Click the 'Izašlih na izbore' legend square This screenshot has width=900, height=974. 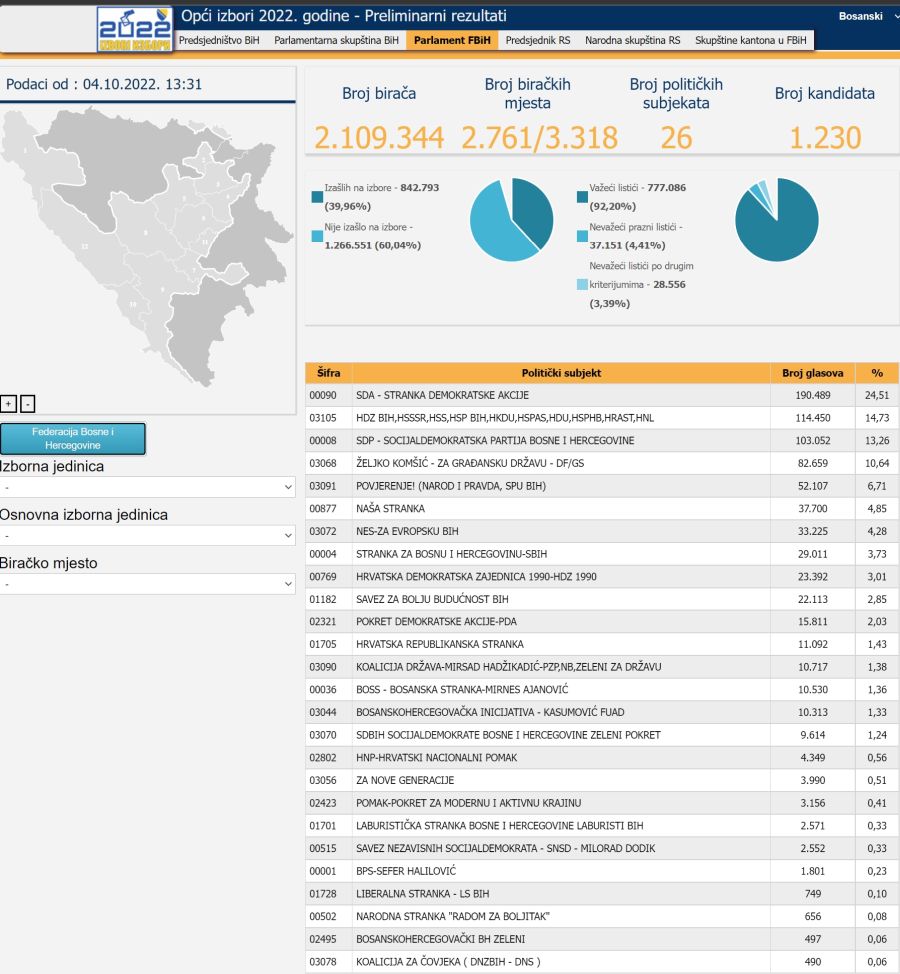317,197
